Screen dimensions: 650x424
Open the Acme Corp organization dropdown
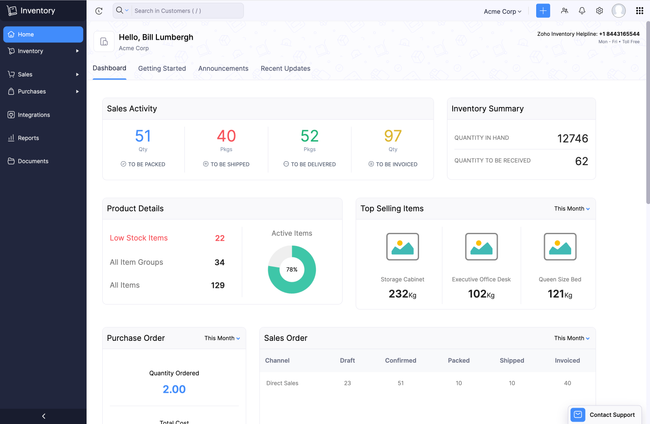(503, 11)
